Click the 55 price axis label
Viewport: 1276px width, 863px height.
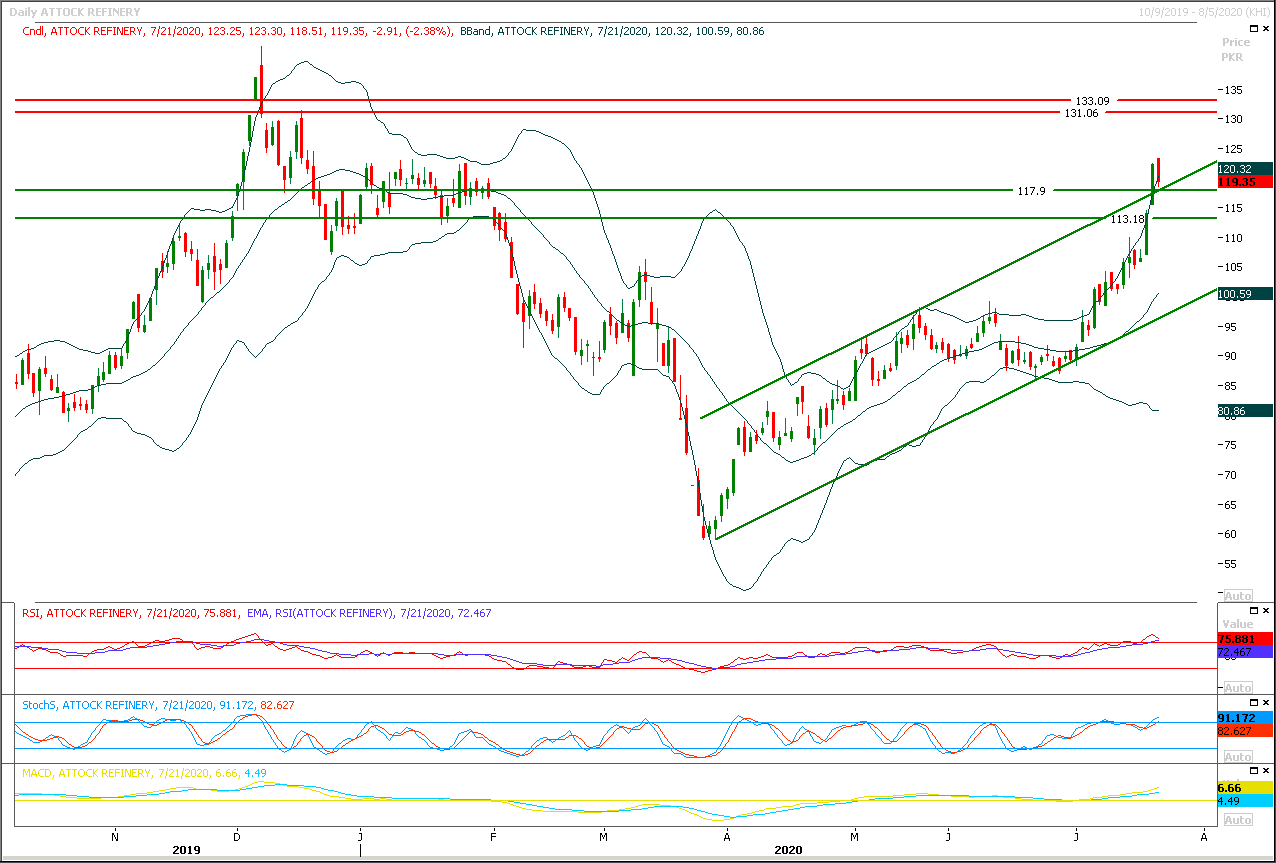point(1232,565)
